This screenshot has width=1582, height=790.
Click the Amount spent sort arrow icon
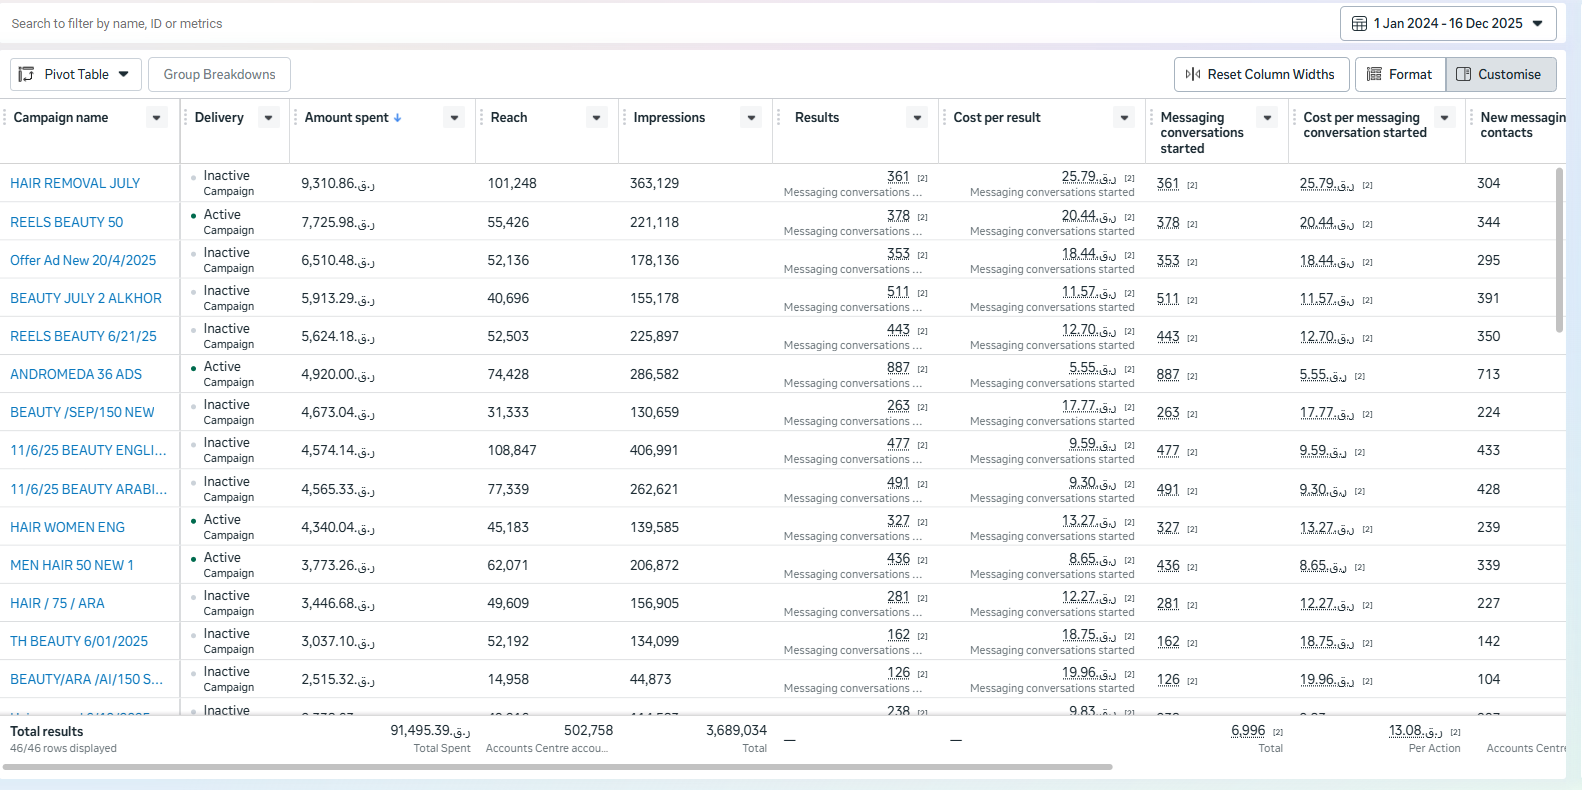point(398,118)
